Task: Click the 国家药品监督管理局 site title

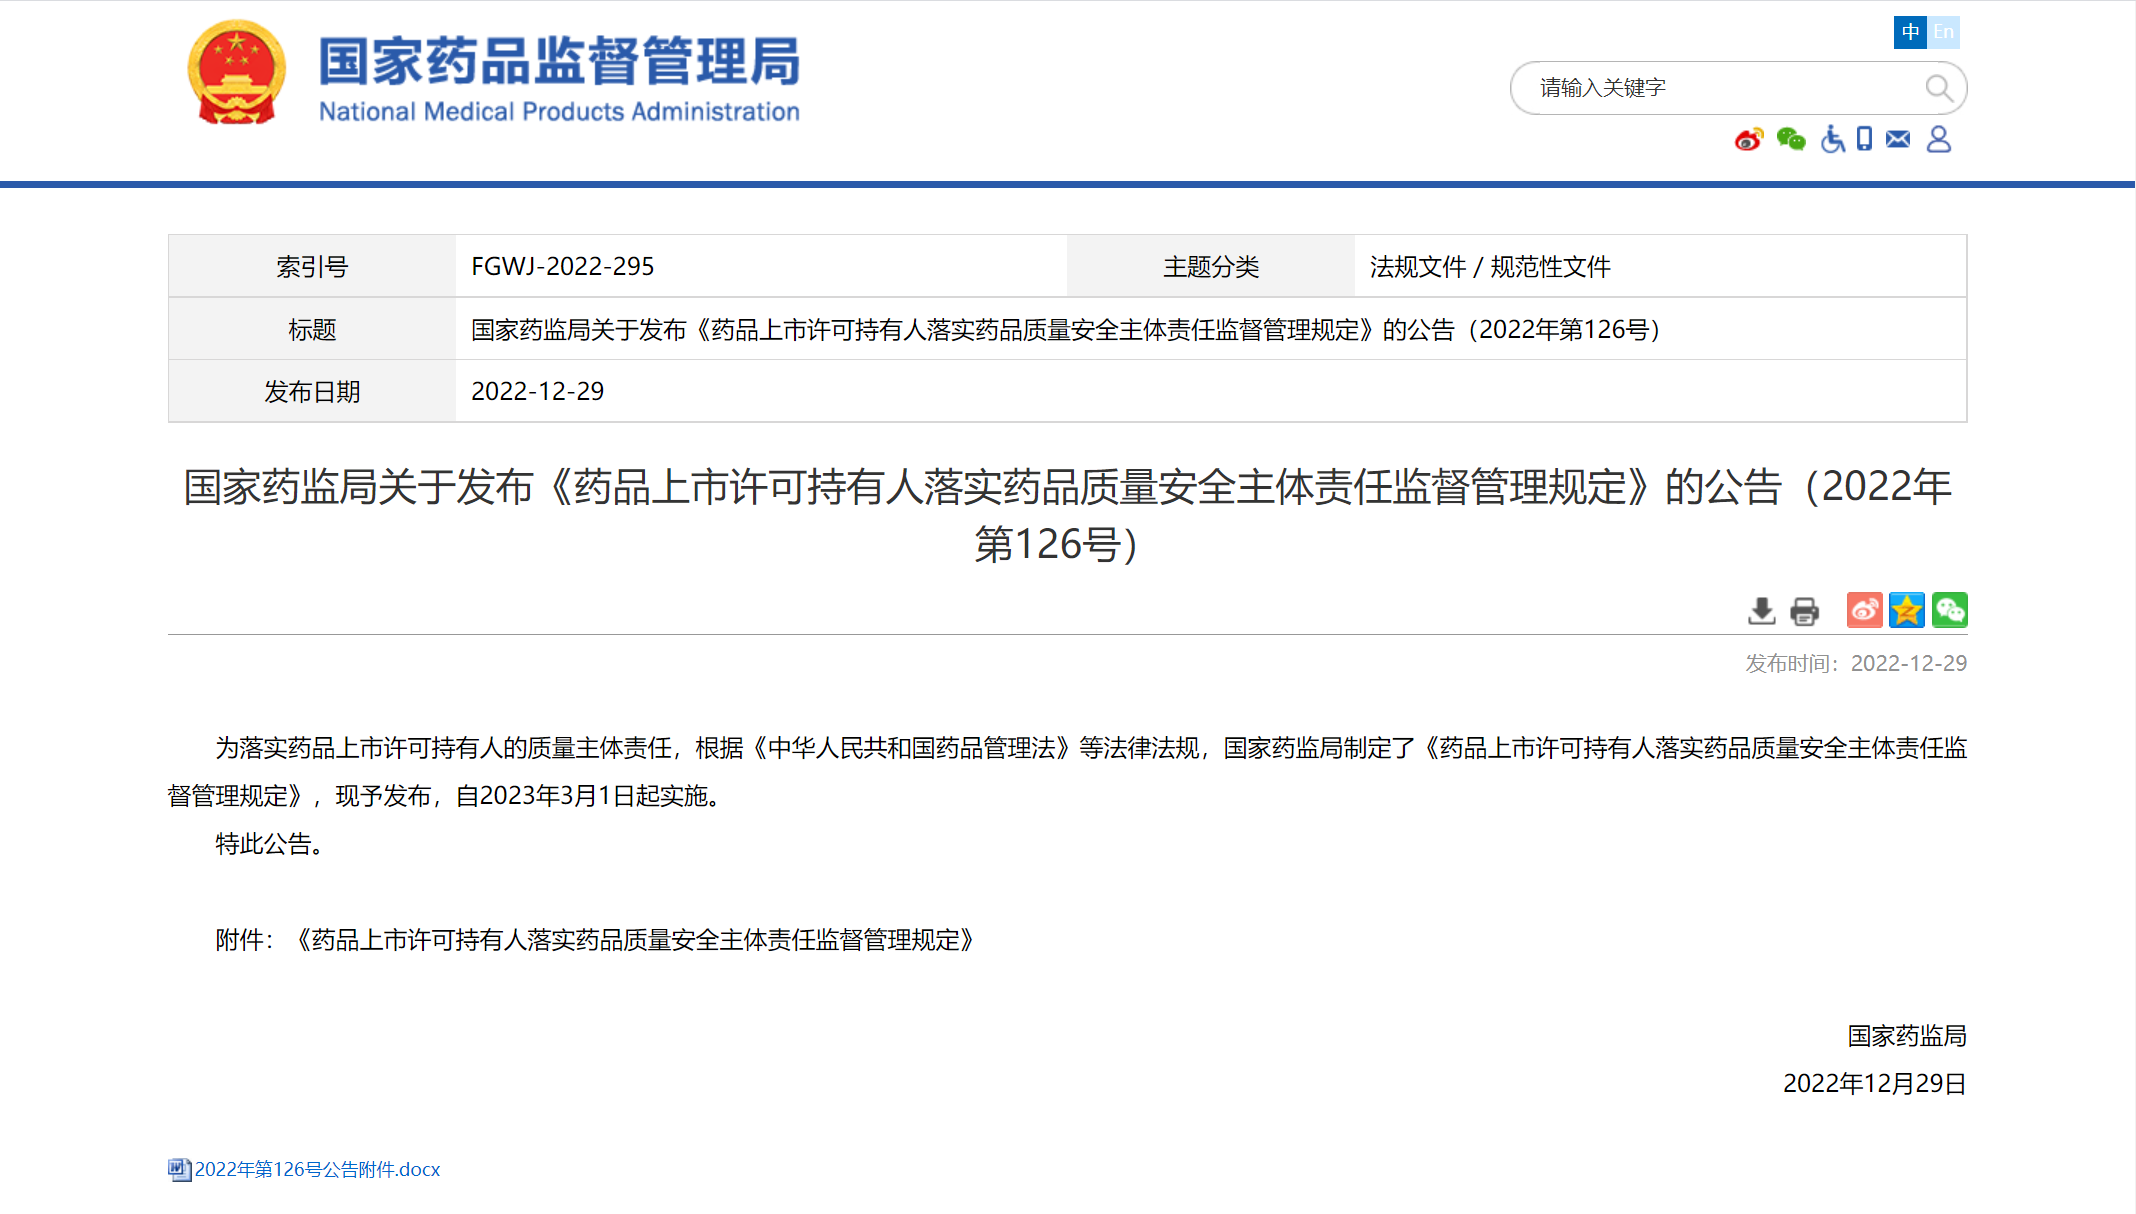Action: 559,61
